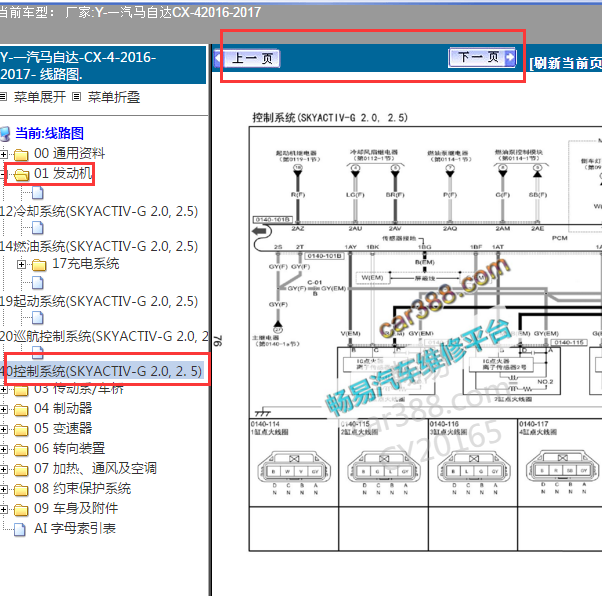The image size is (602, 596).
Task: Open the 17充电系统 folder
Action: coord(86,263)
